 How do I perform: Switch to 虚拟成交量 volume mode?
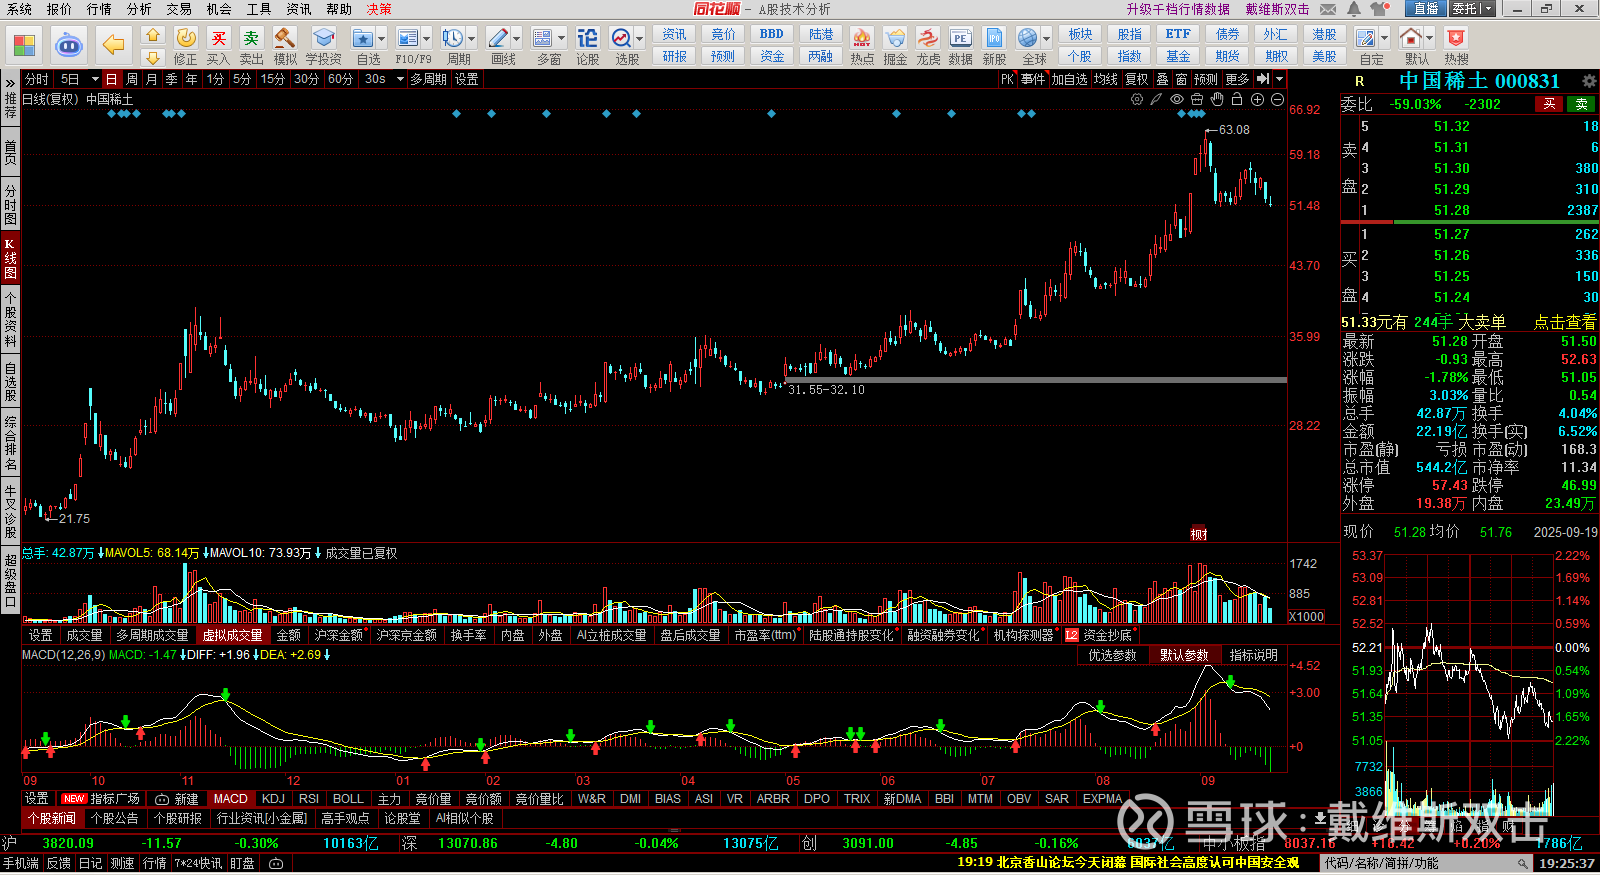(x=232, y=635)
